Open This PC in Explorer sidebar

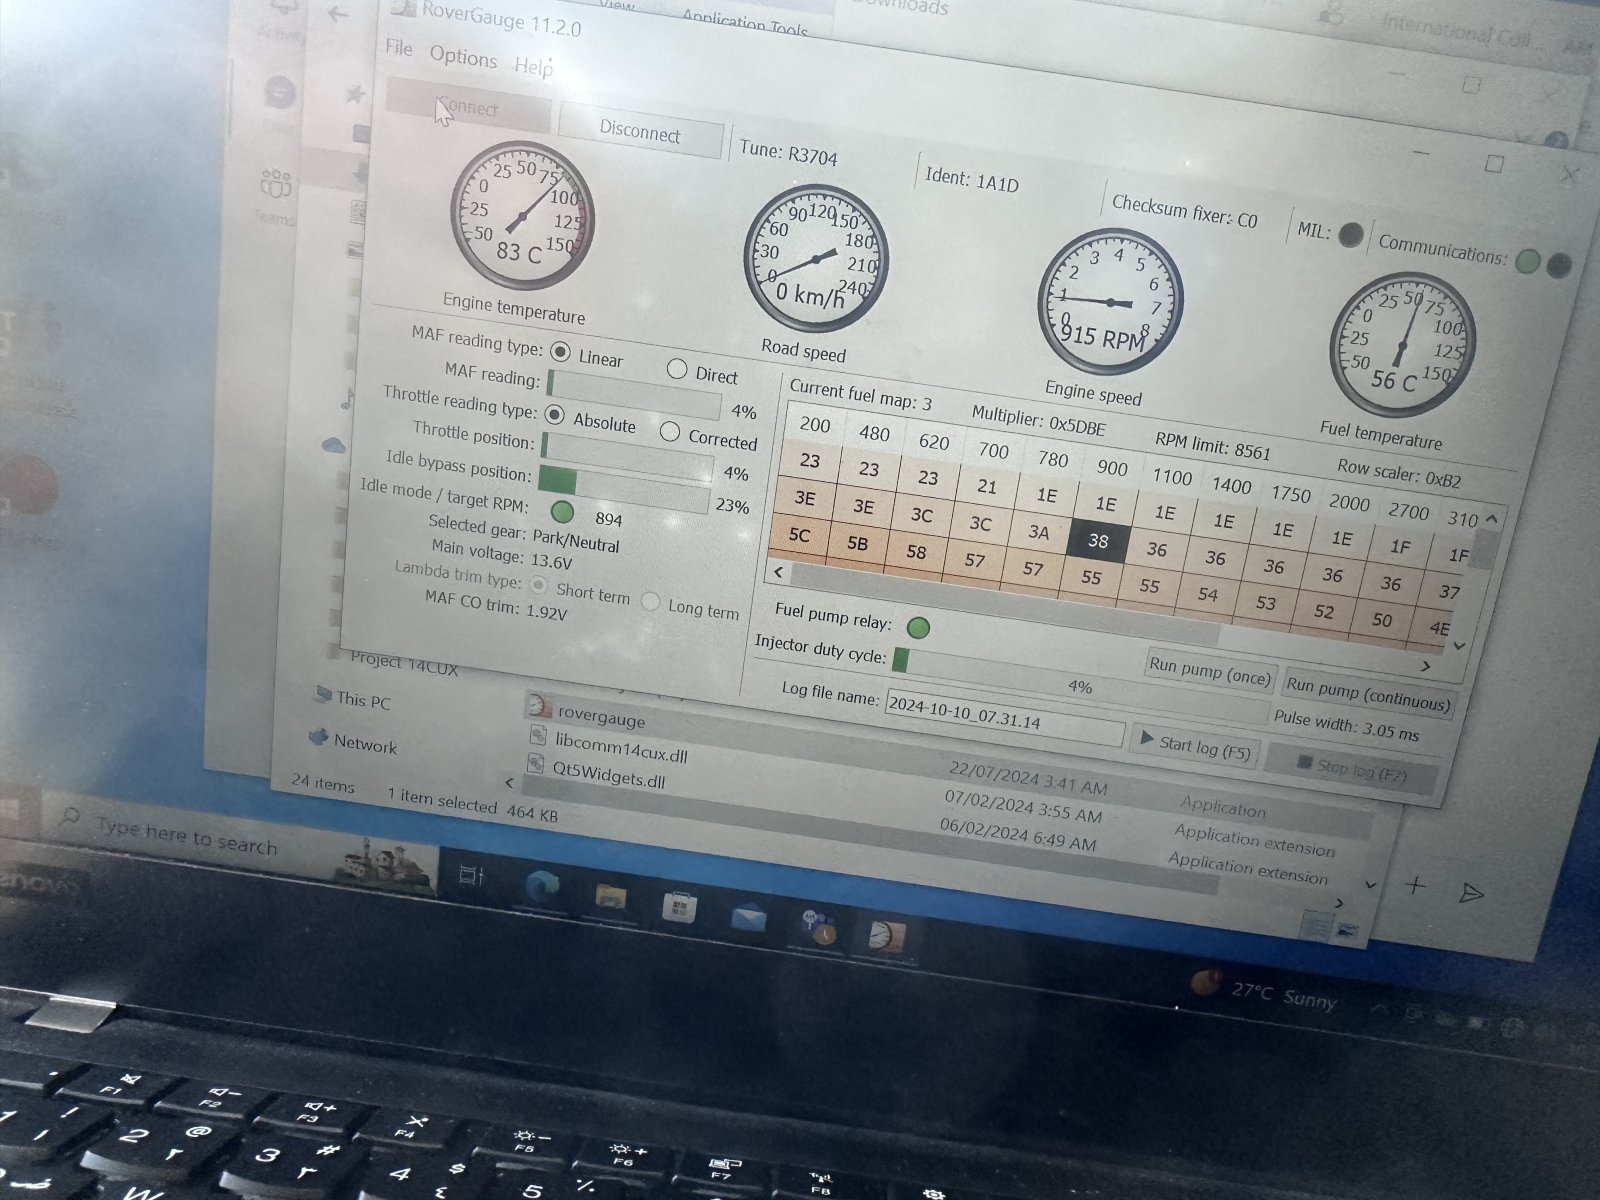(x=352, y=699)
